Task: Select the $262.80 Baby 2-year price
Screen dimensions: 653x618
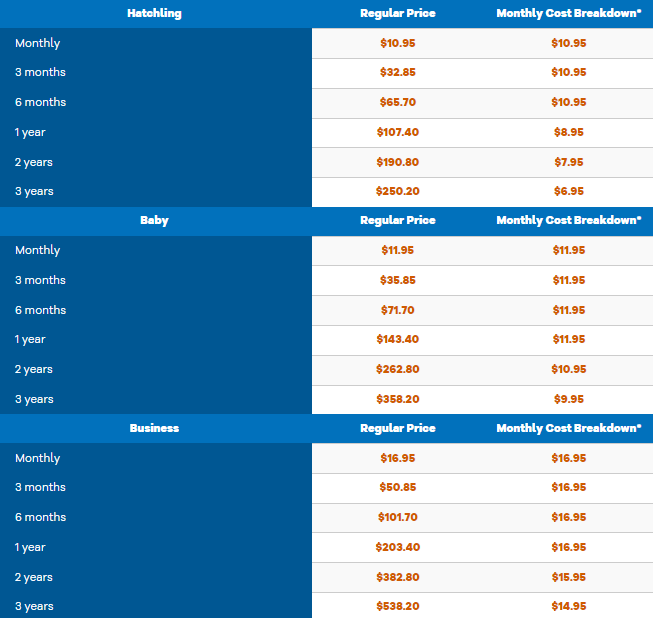Action: coord(397,369)
